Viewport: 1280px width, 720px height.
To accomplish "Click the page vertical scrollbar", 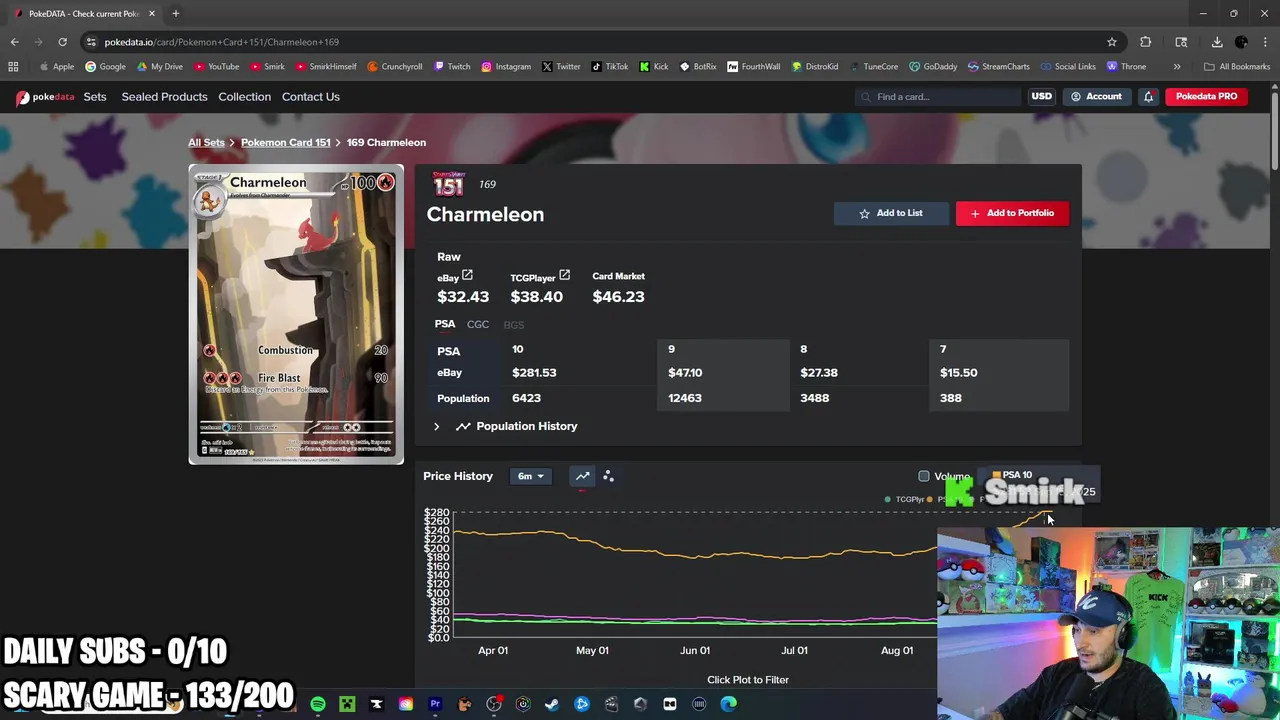I will click(1274, 130).
